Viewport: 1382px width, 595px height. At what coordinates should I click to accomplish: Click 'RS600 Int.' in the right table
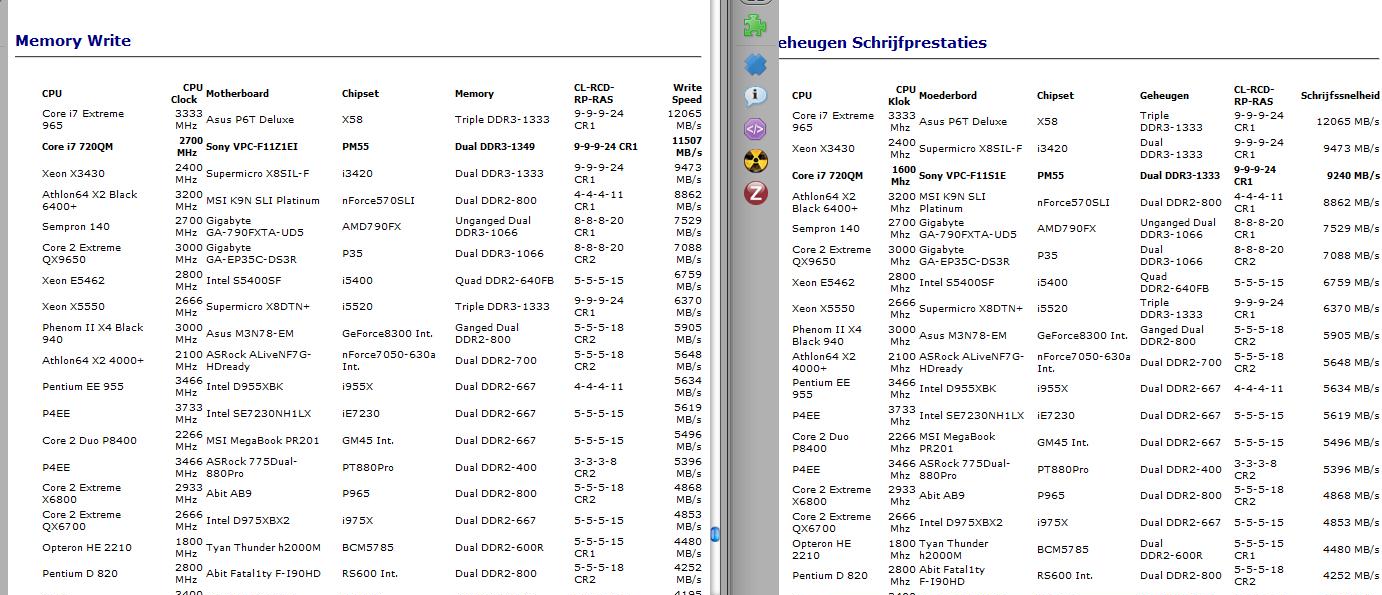[1065, 576]
